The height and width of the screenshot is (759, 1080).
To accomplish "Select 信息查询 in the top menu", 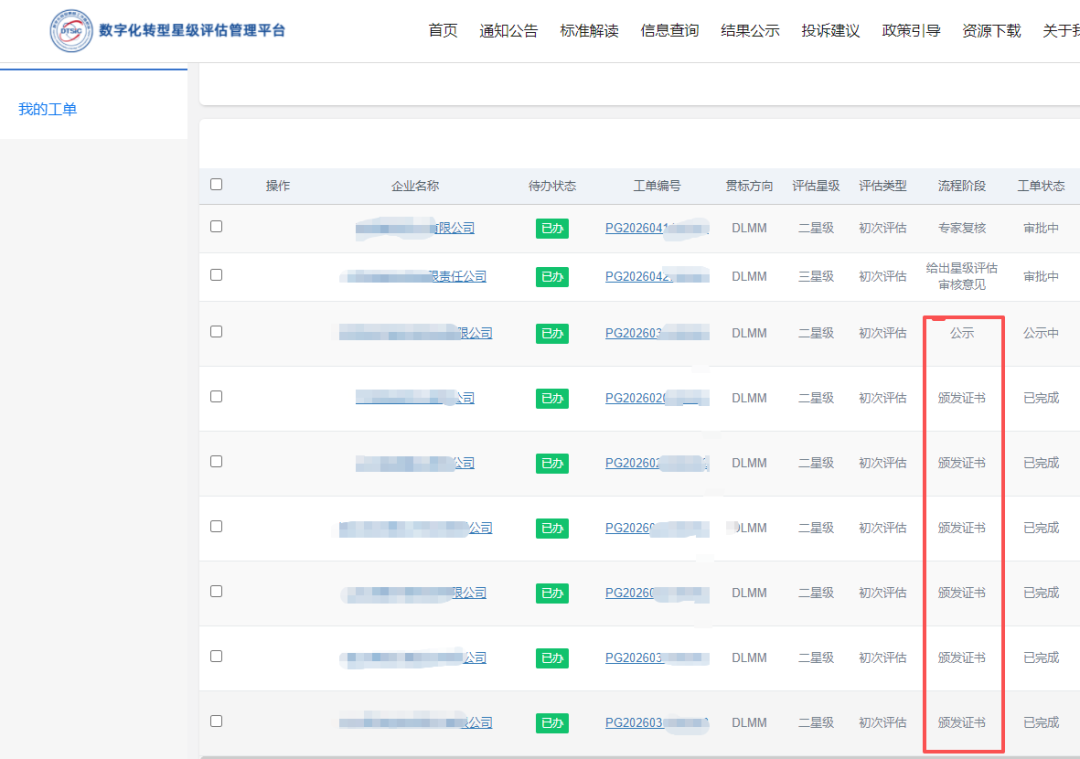I will pyautogui.click(x=669, y=30).
